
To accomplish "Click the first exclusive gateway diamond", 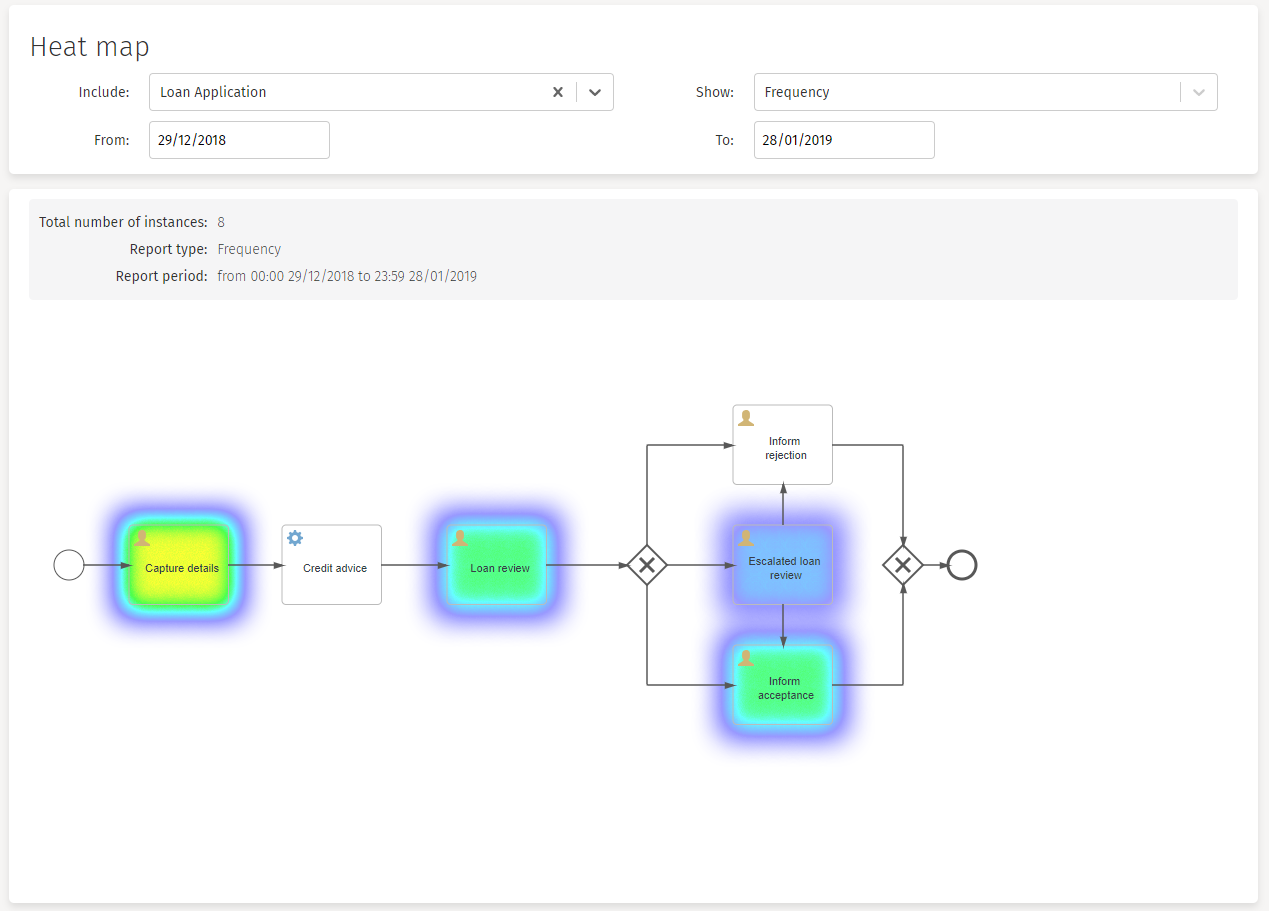I will tap(647, 565).
